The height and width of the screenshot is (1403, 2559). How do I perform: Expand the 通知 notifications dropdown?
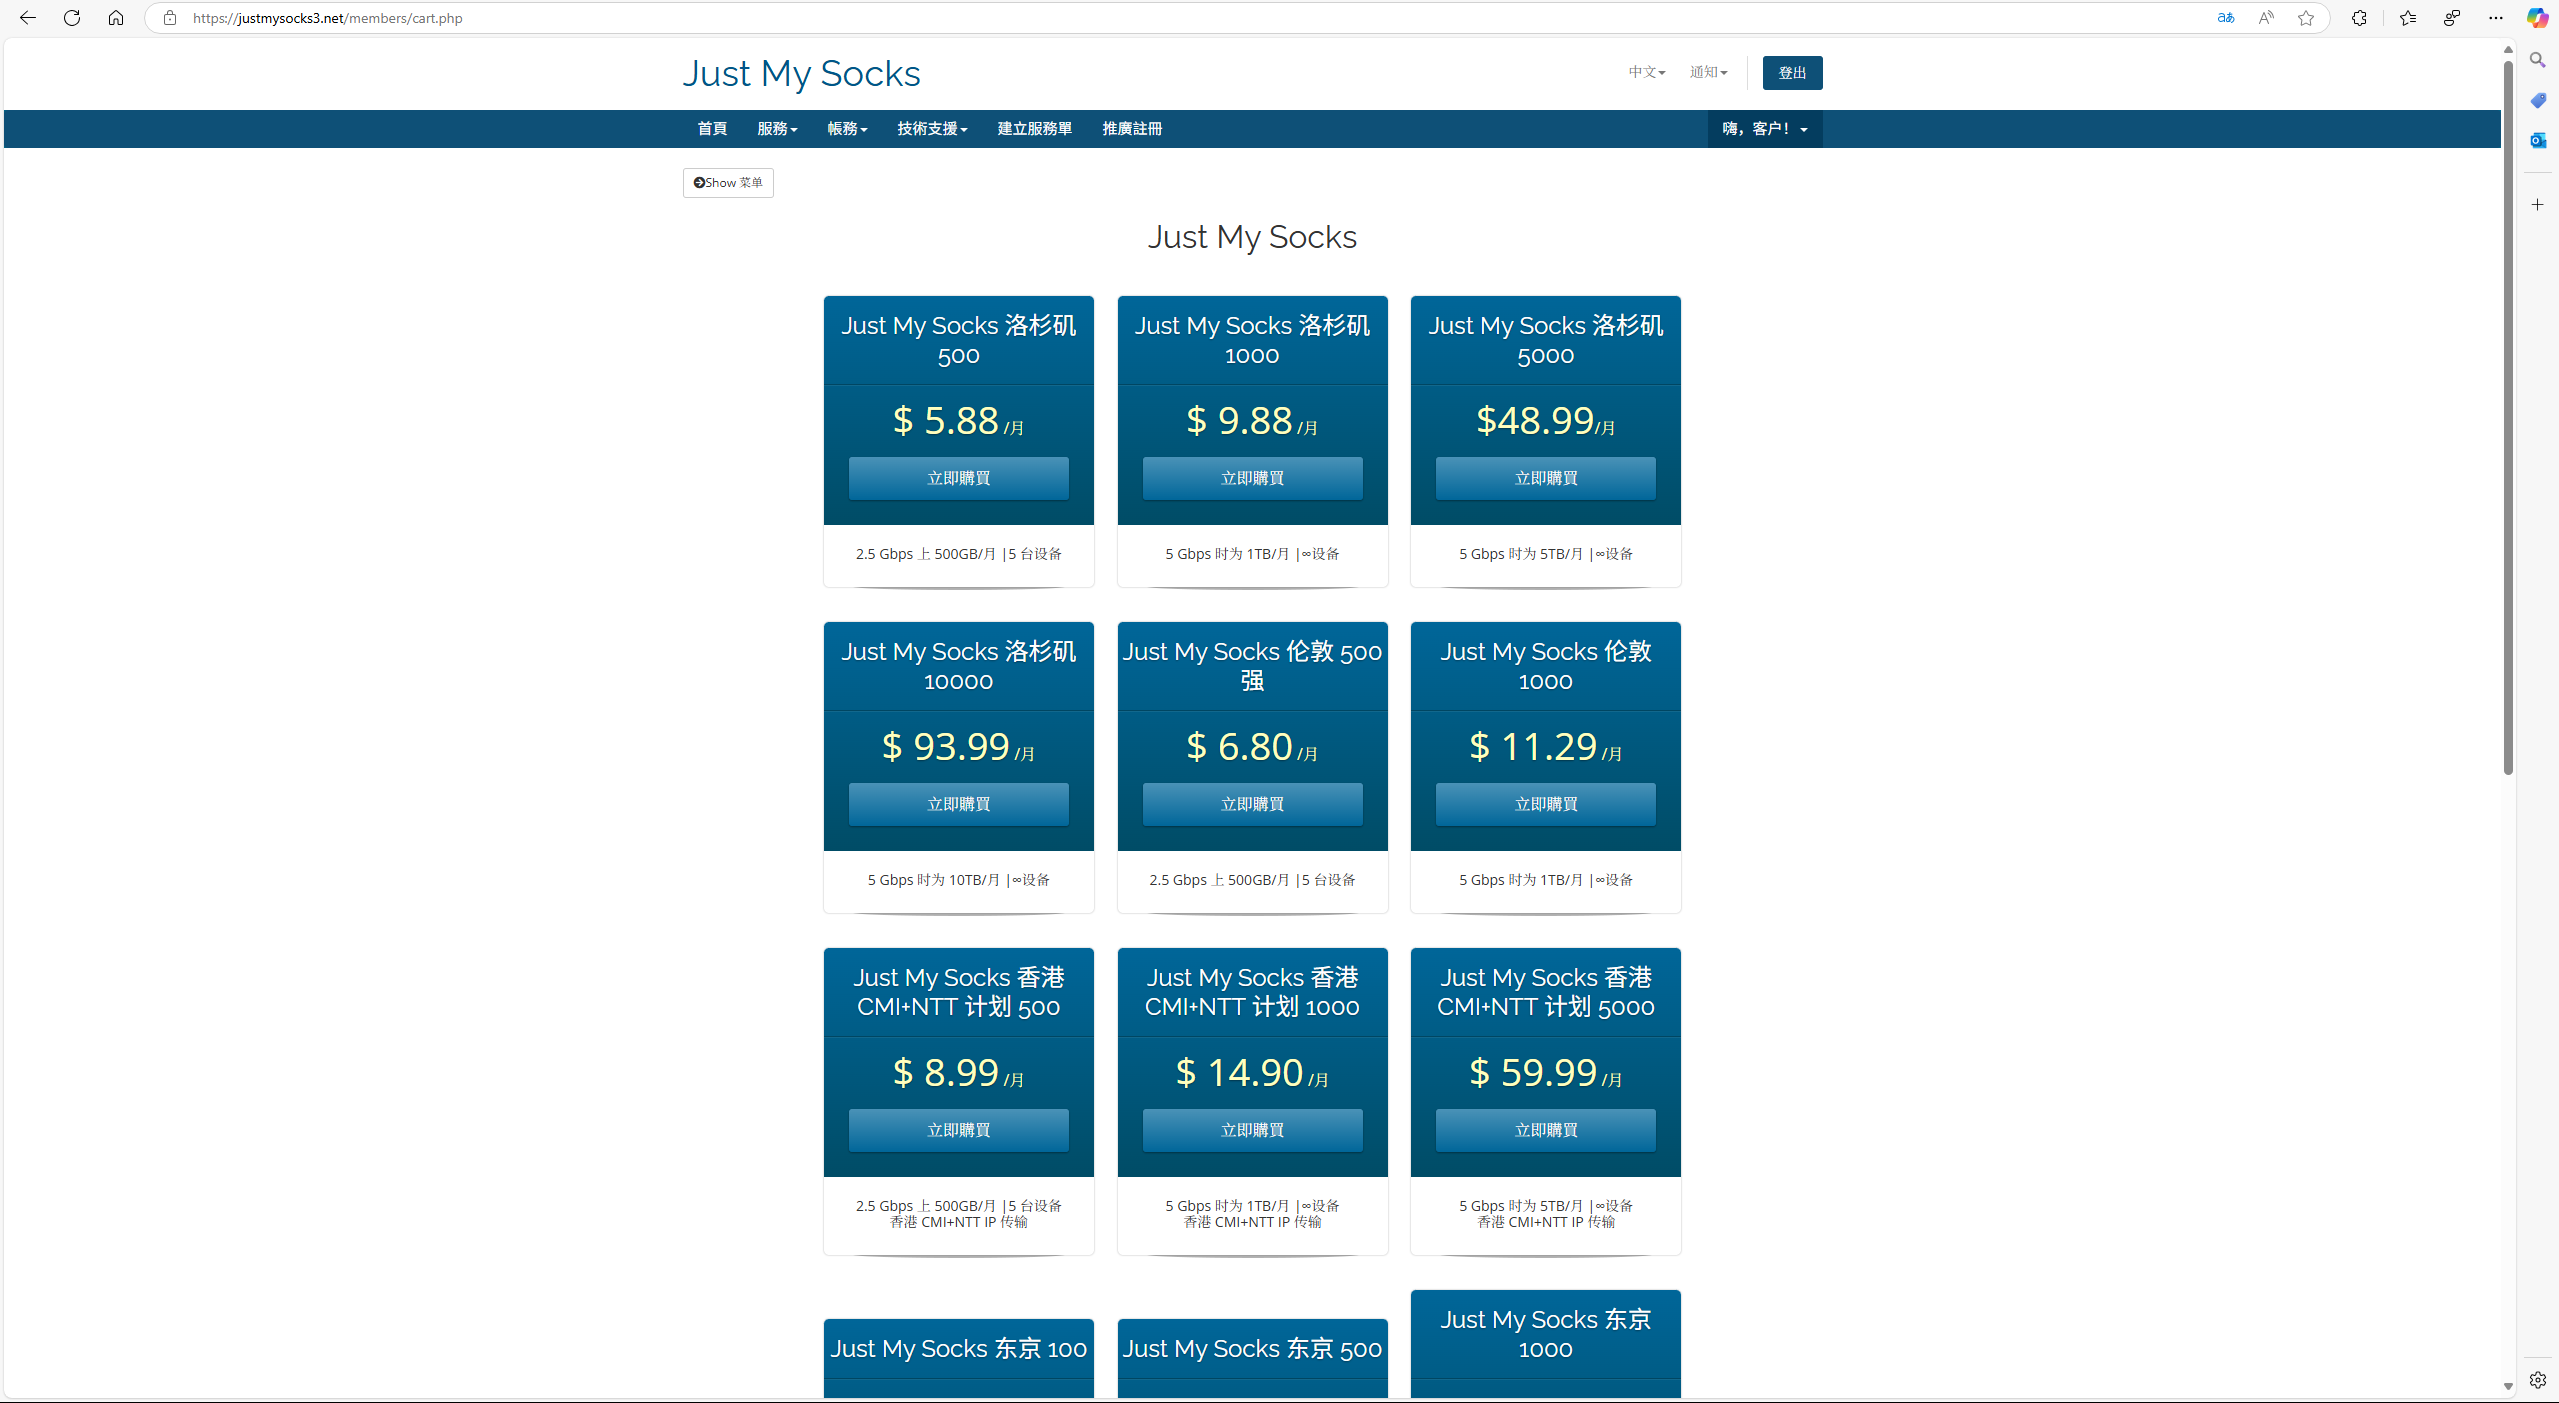1708,72
